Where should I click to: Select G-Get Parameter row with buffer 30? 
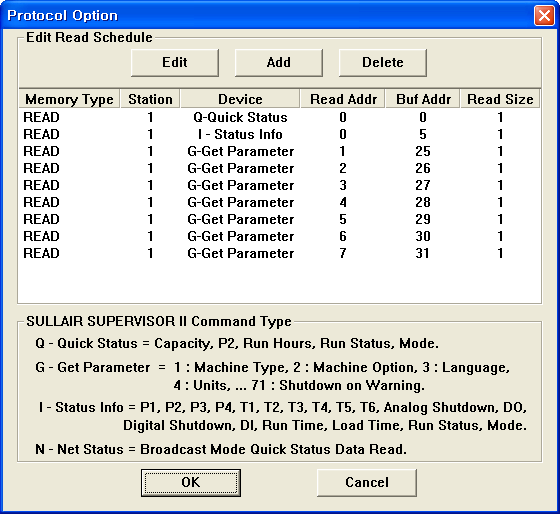280,236
